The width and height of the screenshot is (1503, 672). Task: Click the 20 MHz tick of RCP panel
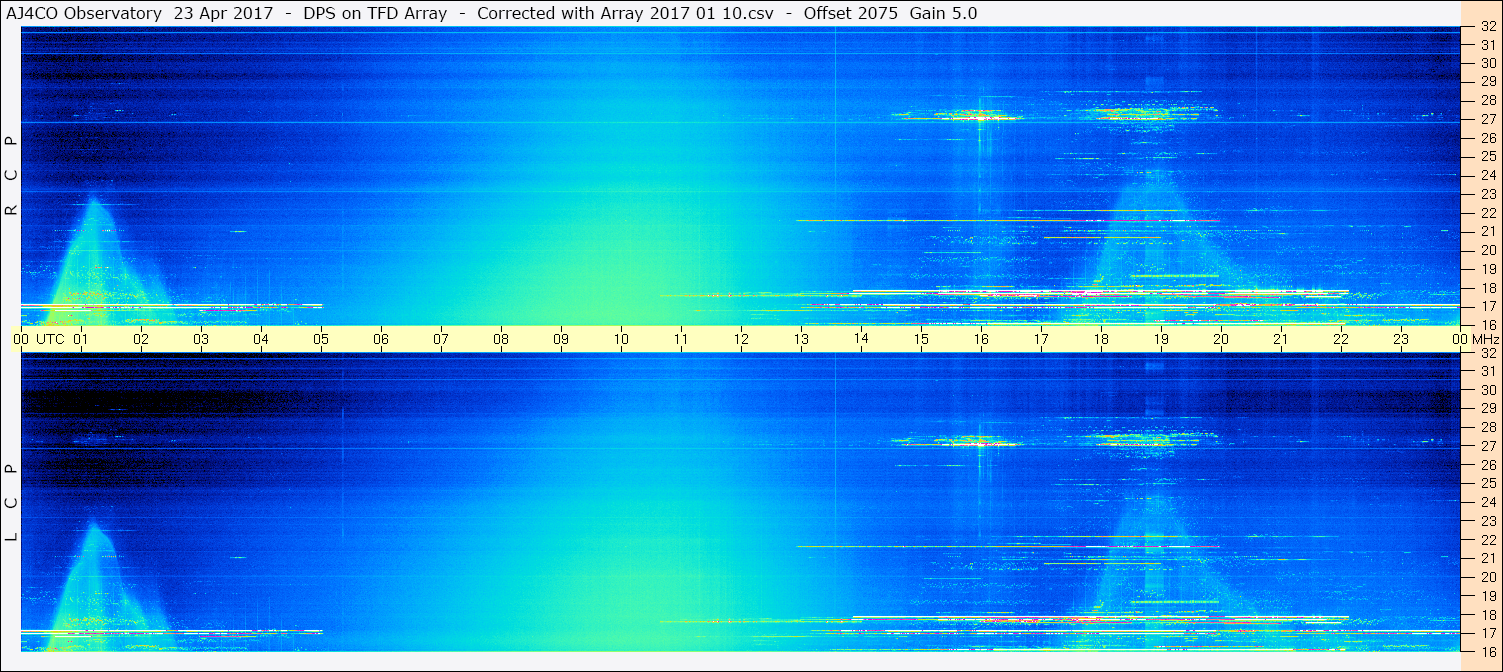(1487, 250)
